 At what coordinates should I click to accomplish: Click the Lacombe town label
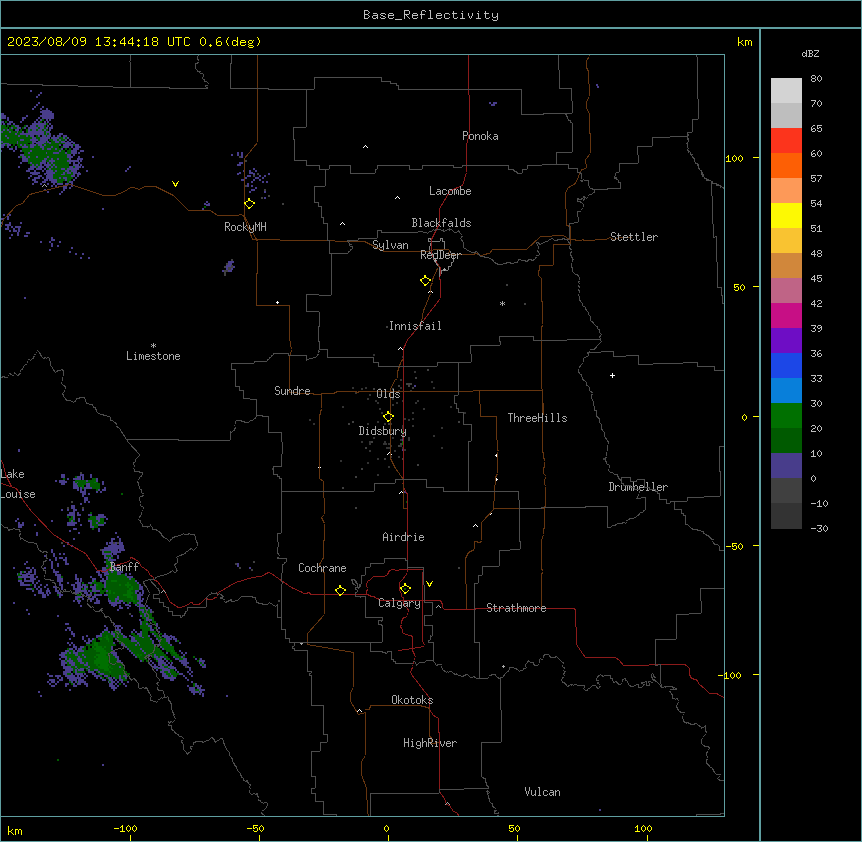450,191
